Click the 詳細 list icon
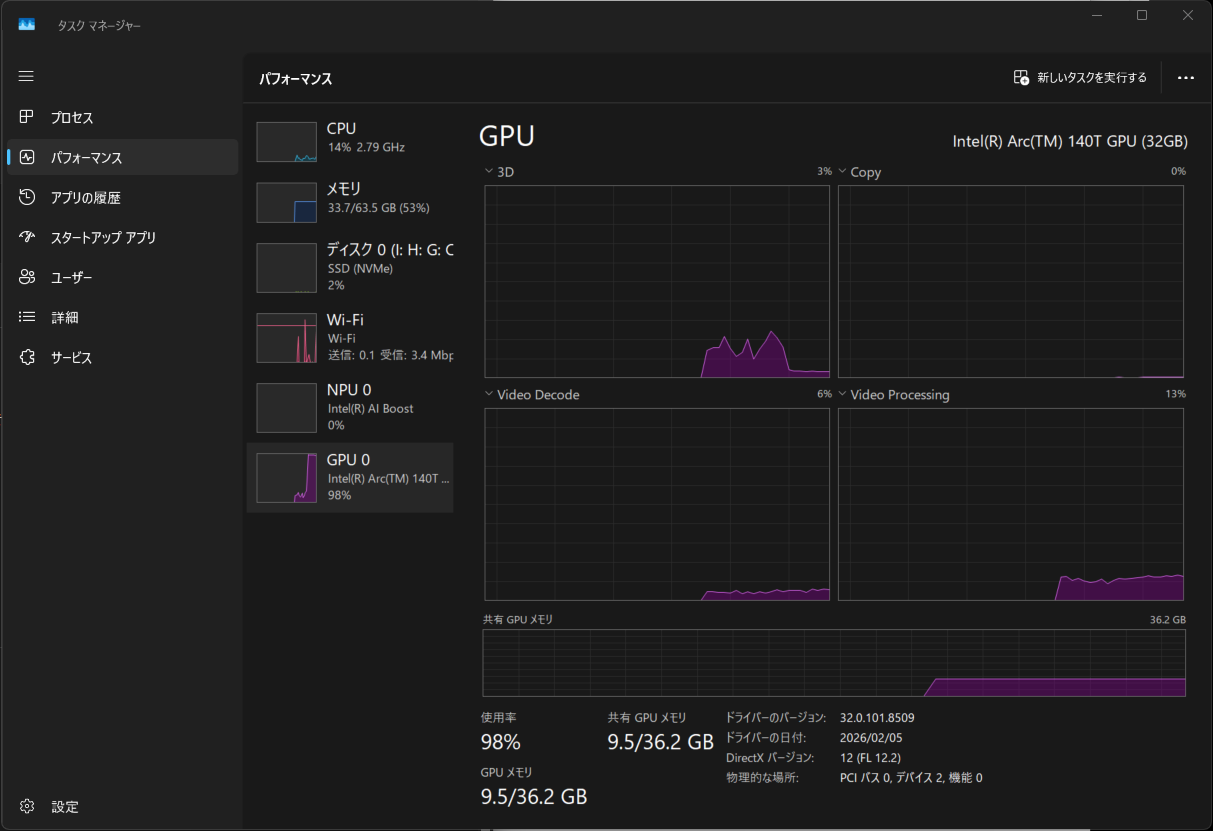 pos(27,317)
